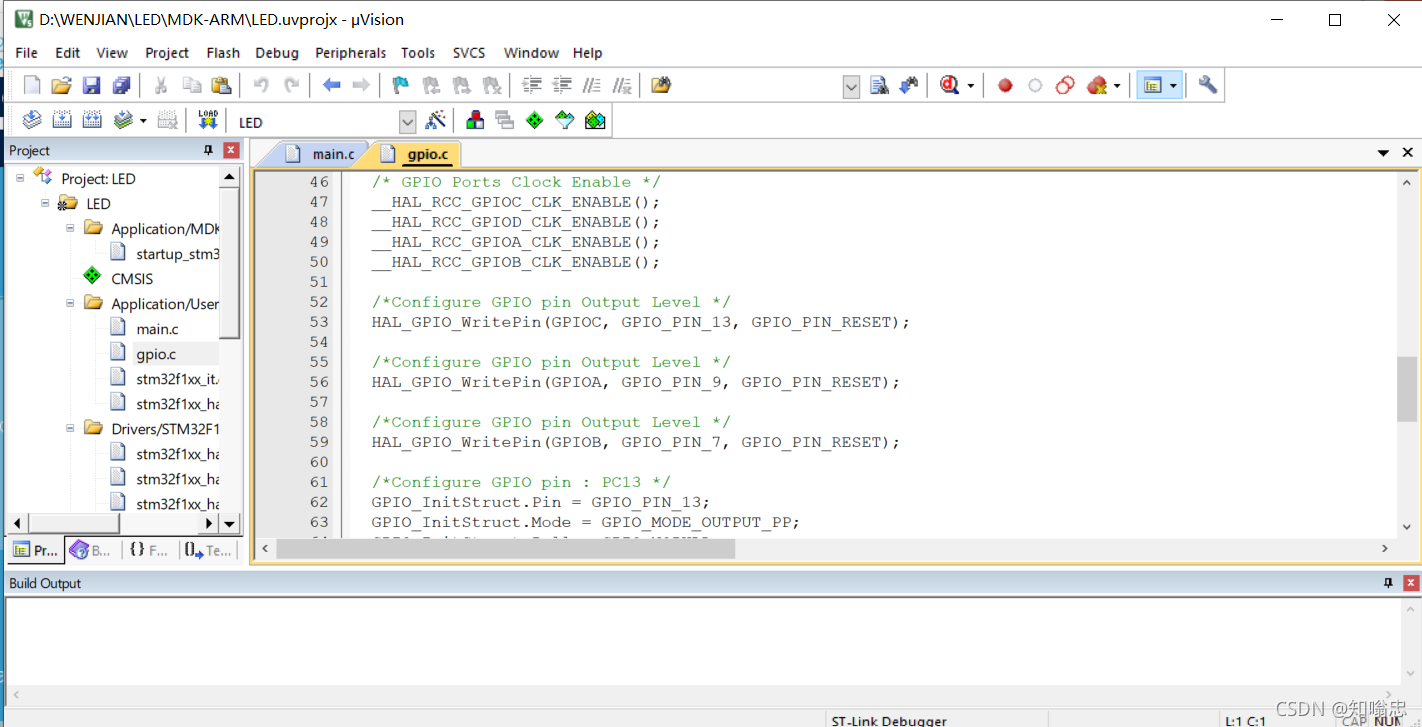Click the Paste clipboard icon
Viewport: 1422px width, 727px height.
click(221, 85)
